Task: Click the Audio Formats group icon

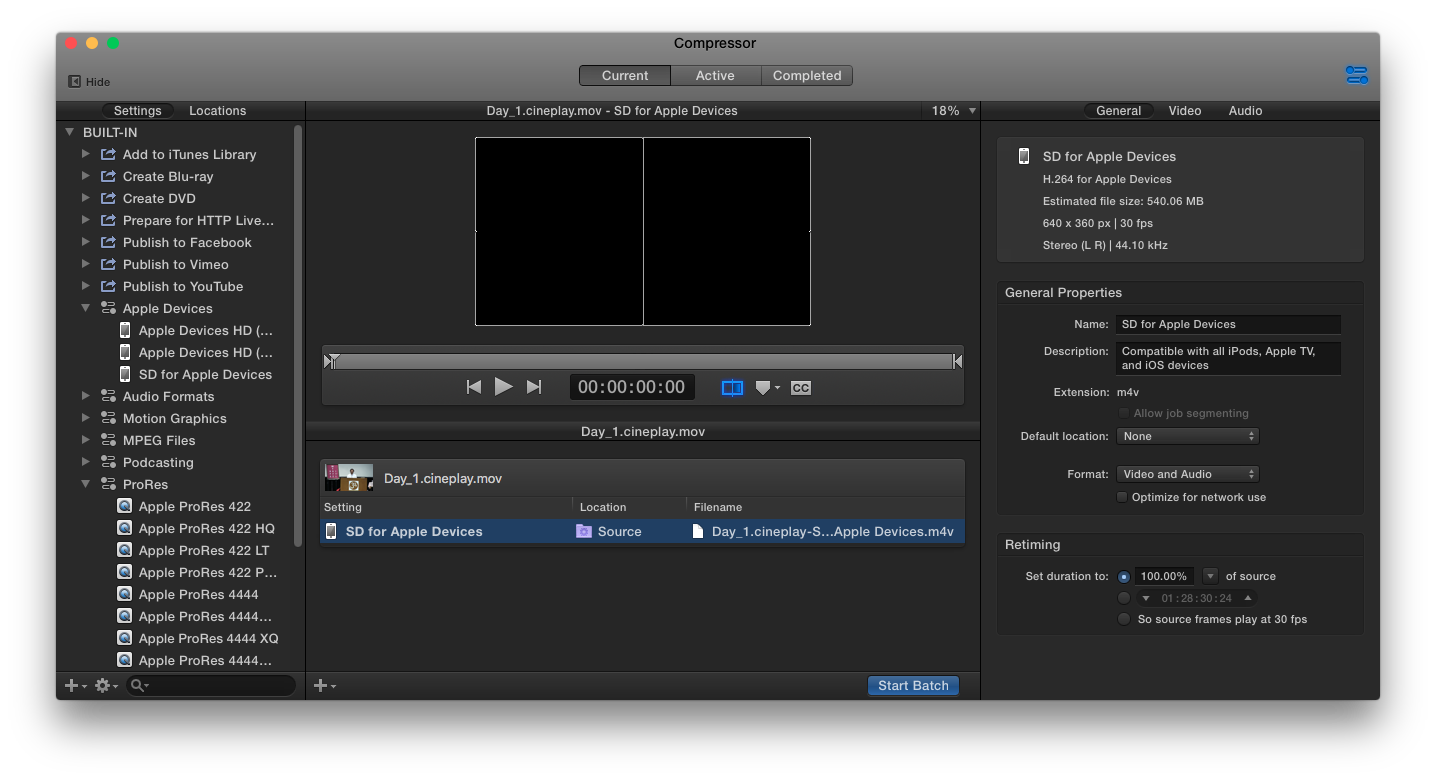Action: pos(108,396)
